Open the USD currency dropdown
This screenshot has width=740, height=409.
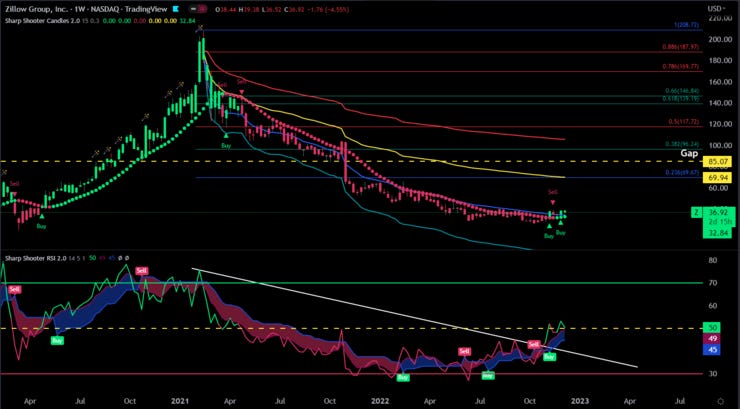[715, 8]
